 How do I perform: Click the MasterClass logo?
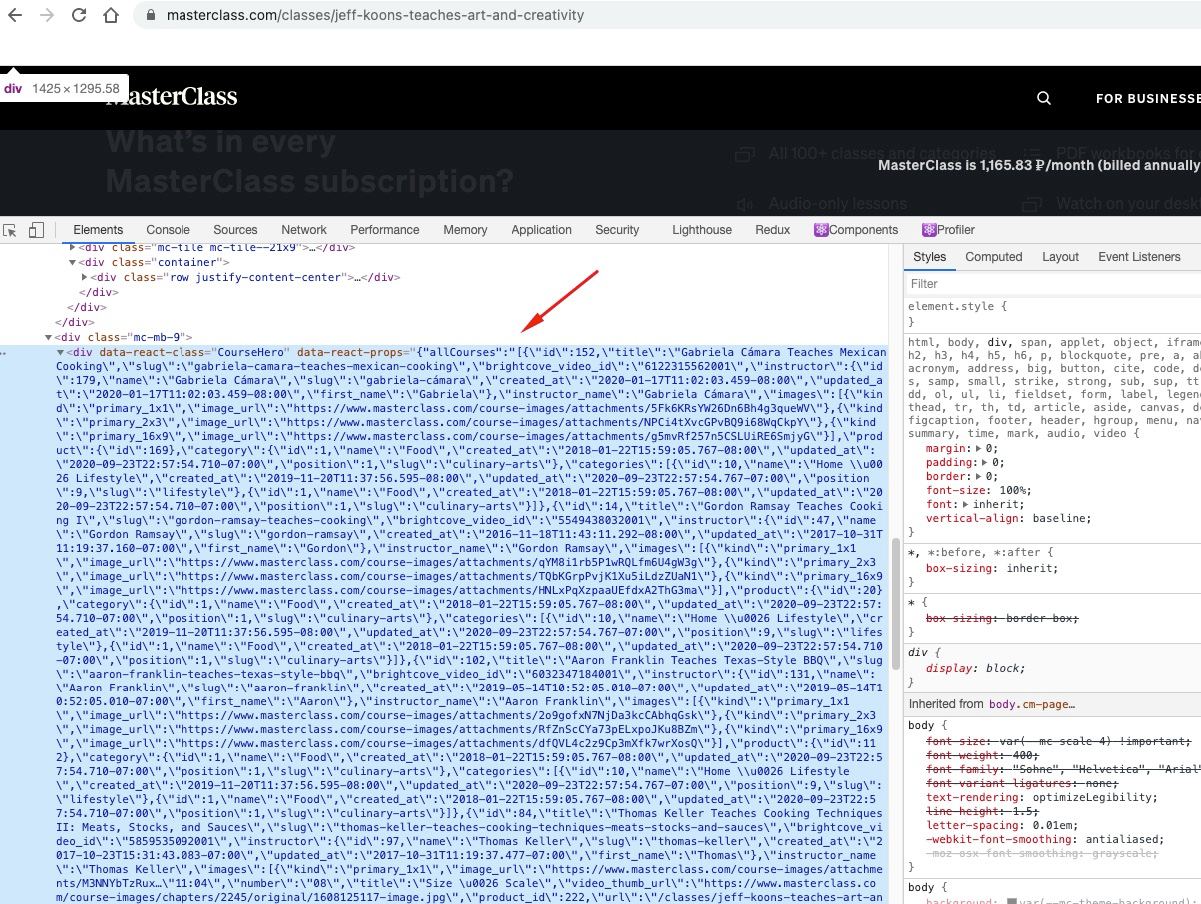click(x=172, y=97)
